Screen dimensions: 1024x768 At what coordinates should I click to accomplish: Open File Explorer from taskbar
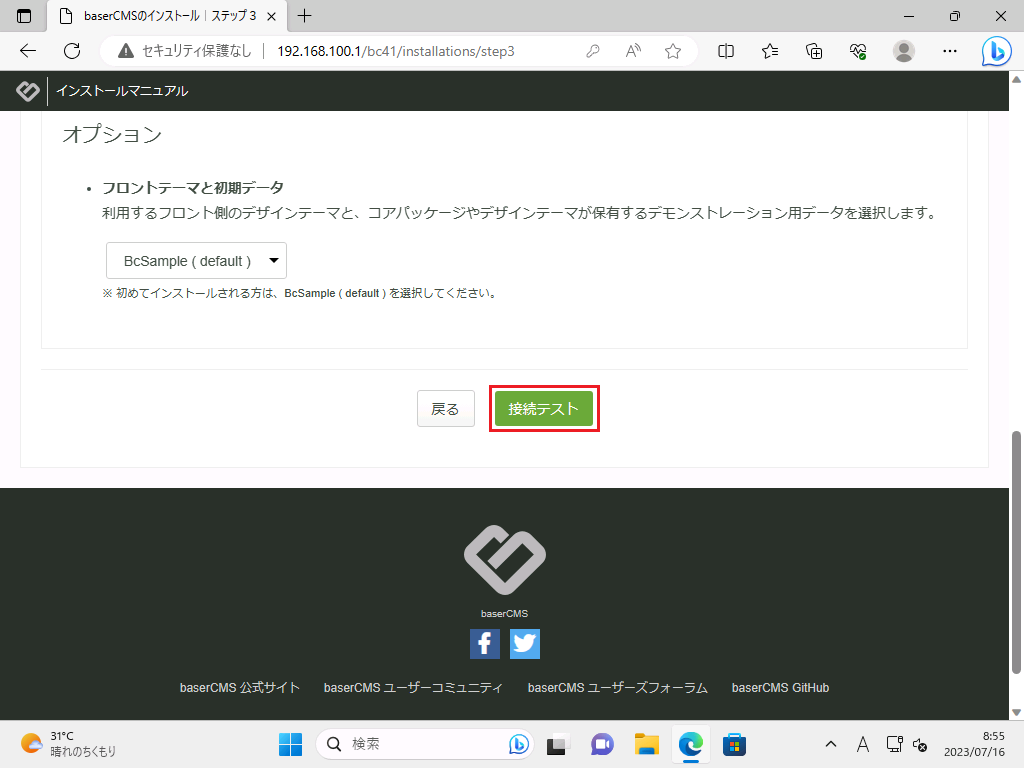coord(647,744)
